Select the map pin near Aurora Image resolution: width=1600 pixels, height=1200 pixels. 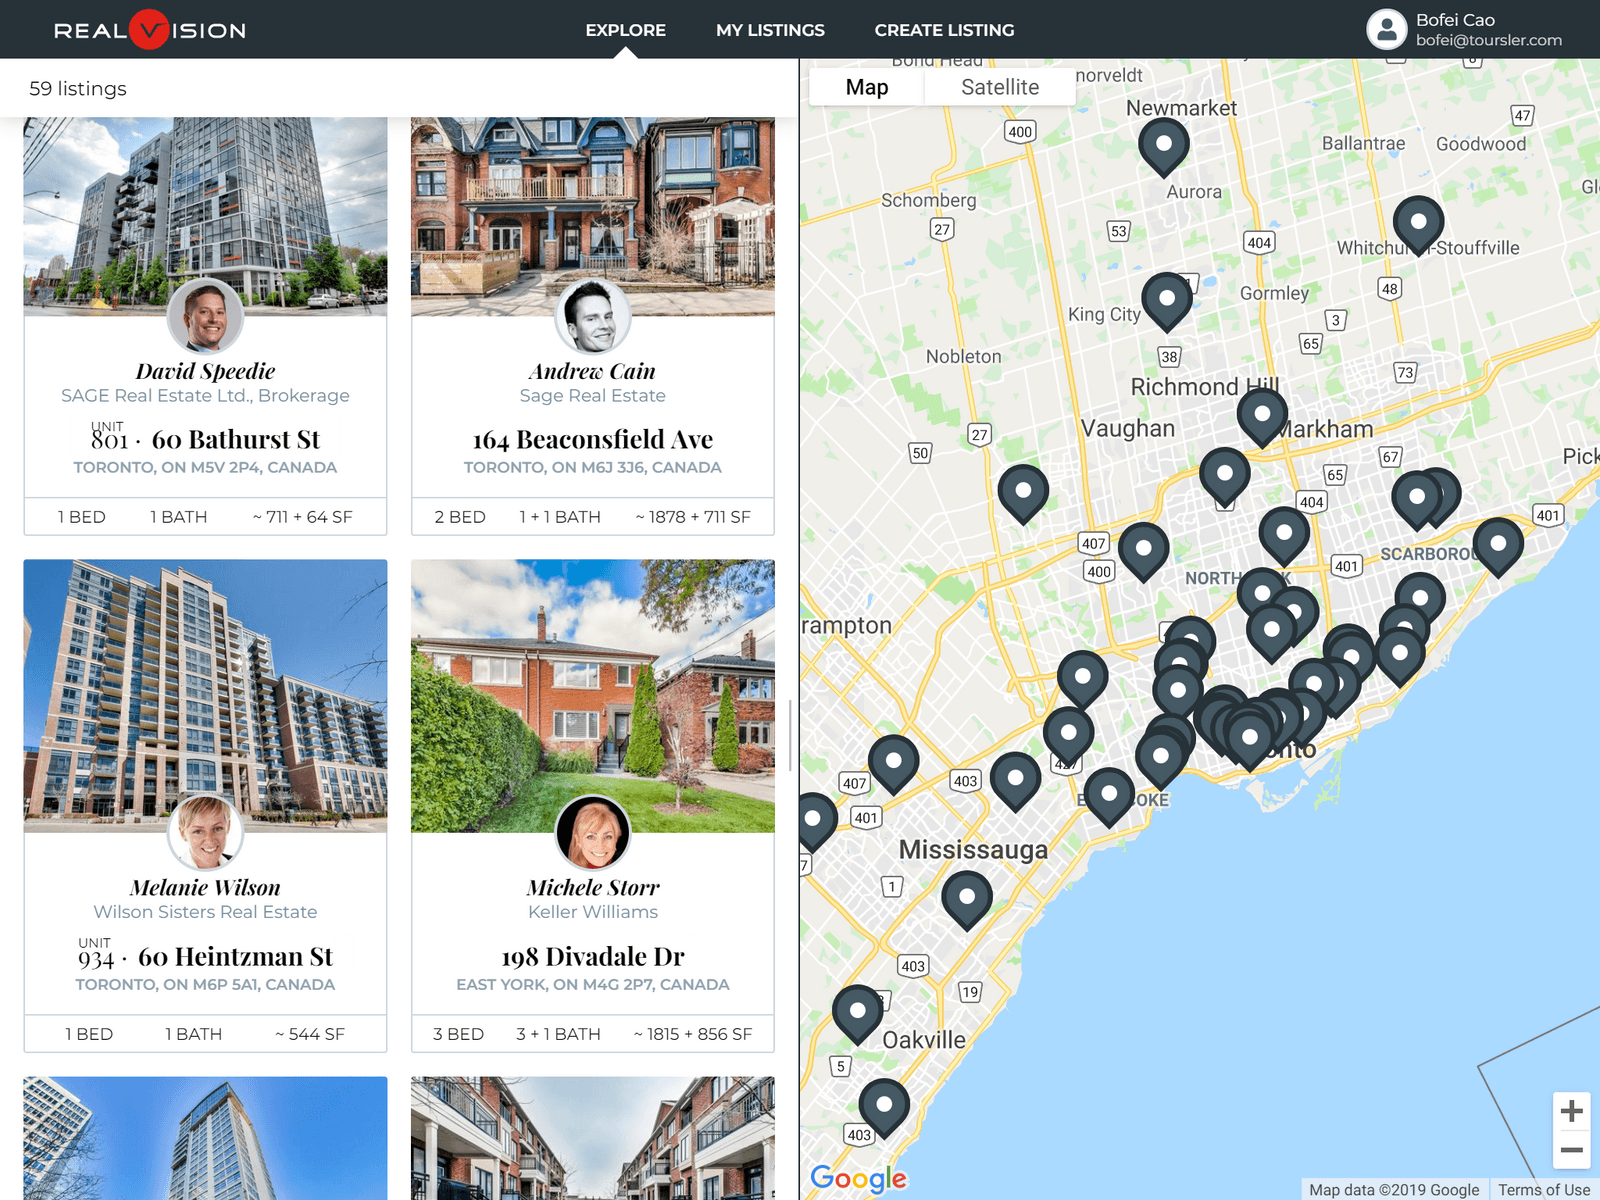coord(1163,145)
